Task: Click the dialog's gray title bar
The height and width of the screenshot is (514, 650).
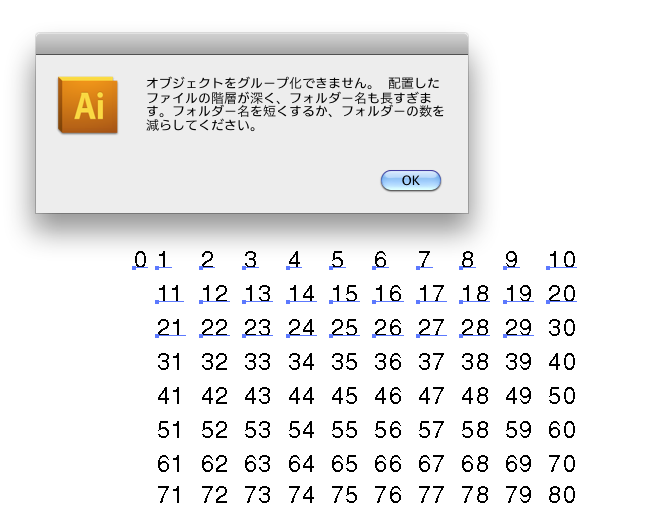Action: pos(252,44)
